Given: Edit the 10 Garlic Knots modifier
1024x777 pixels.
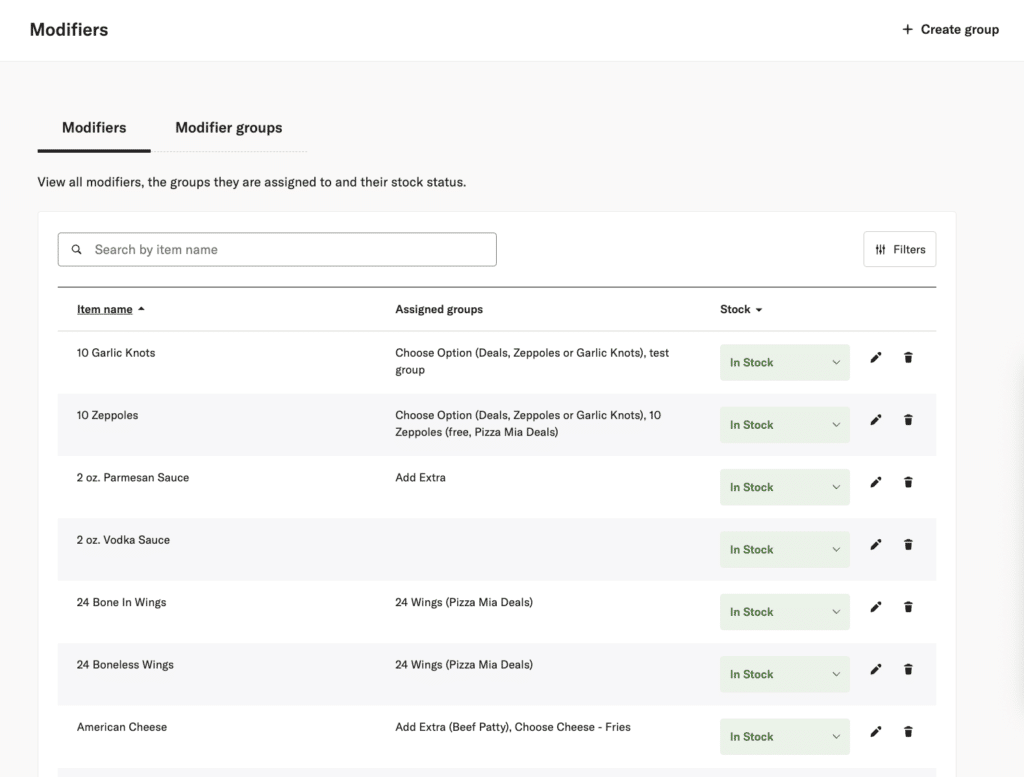Looking at the screenshot, I should click(876, 358).
